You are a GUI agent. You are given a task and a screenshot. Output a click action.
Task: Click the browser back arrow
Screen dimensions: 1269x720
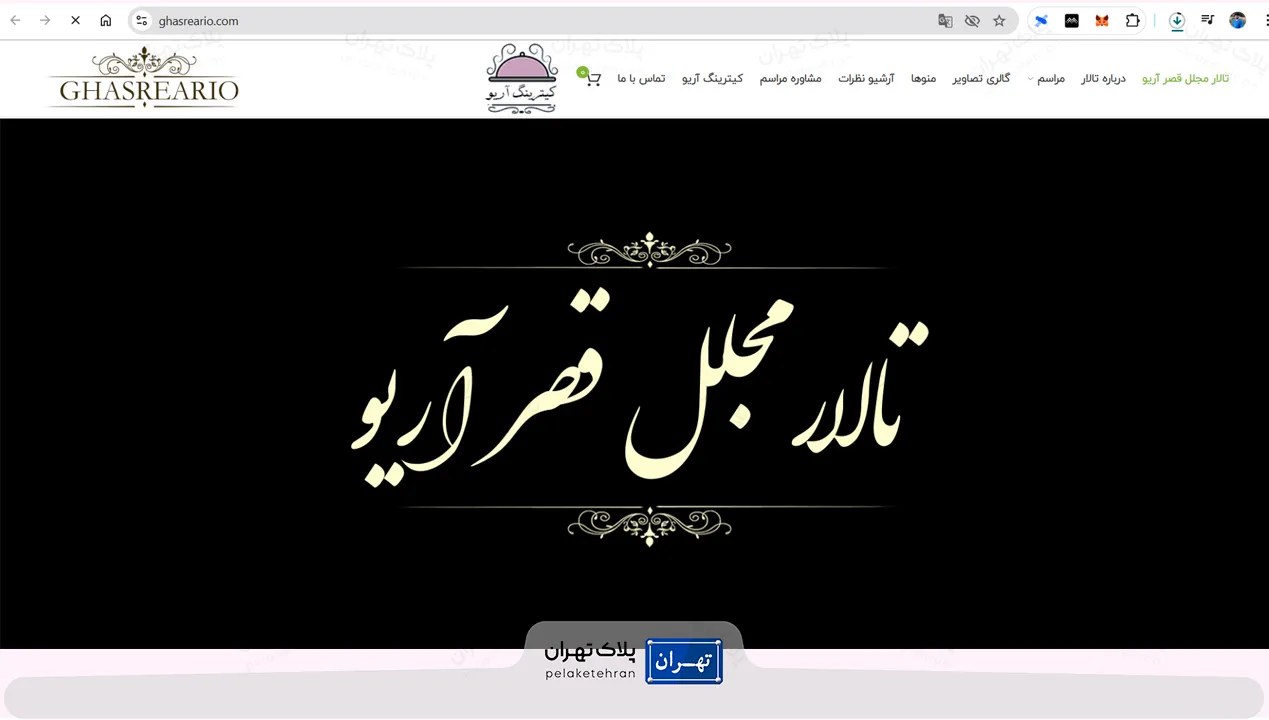point(15,20)
